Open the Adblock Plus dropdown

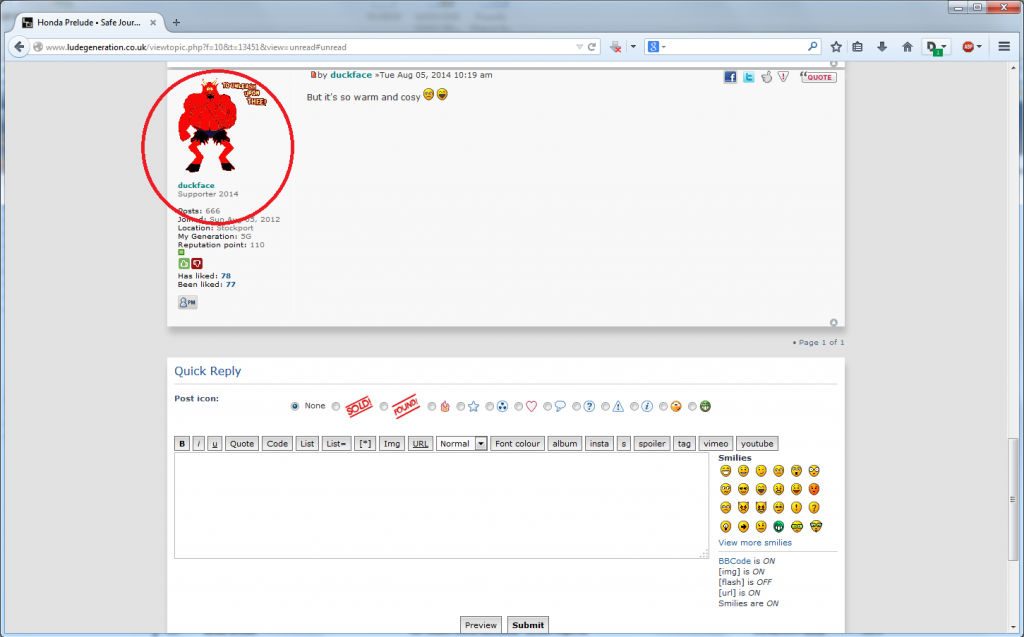point(979,47)
